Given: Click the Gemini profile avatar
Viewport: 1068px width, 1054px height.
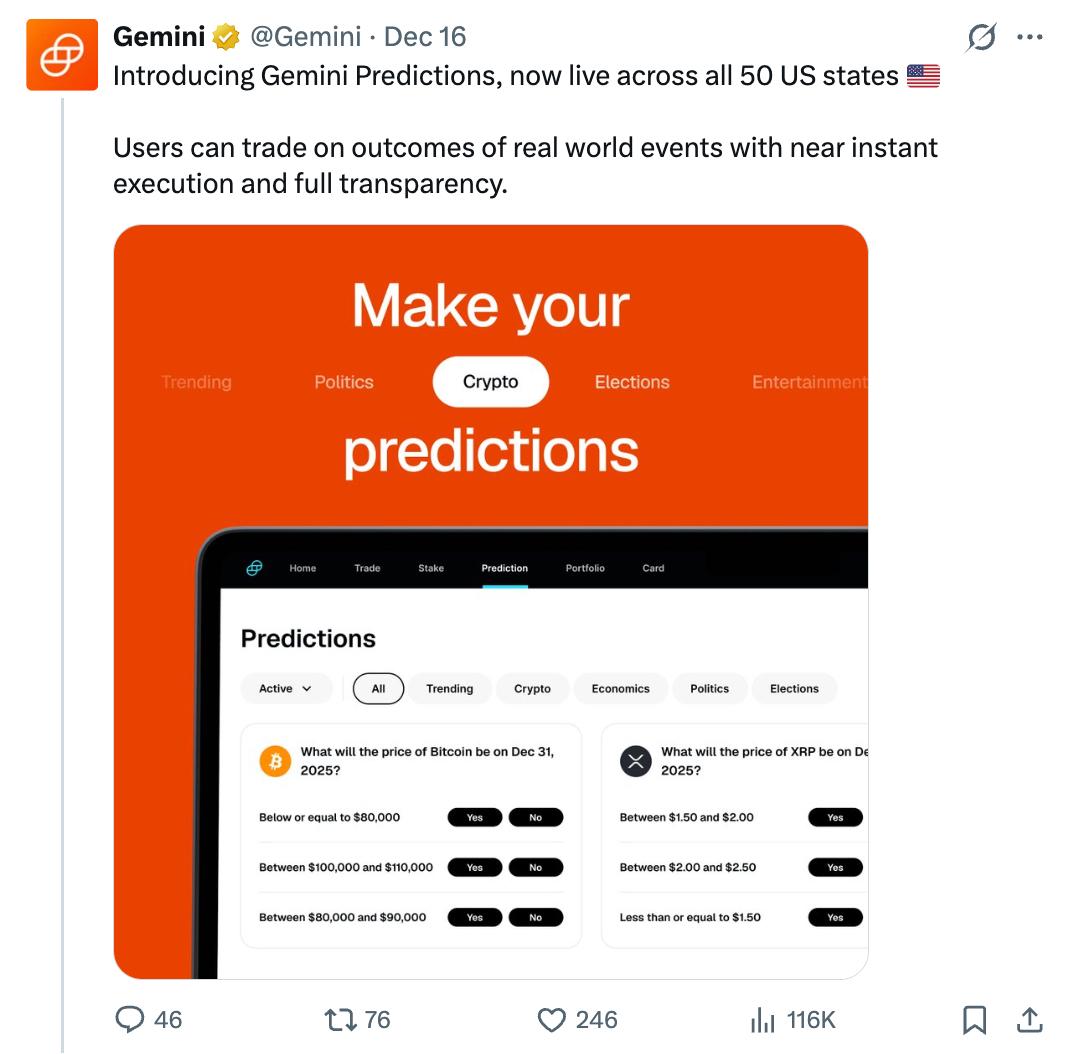Looking at the screenshot, I should click(x=62, y=55).
